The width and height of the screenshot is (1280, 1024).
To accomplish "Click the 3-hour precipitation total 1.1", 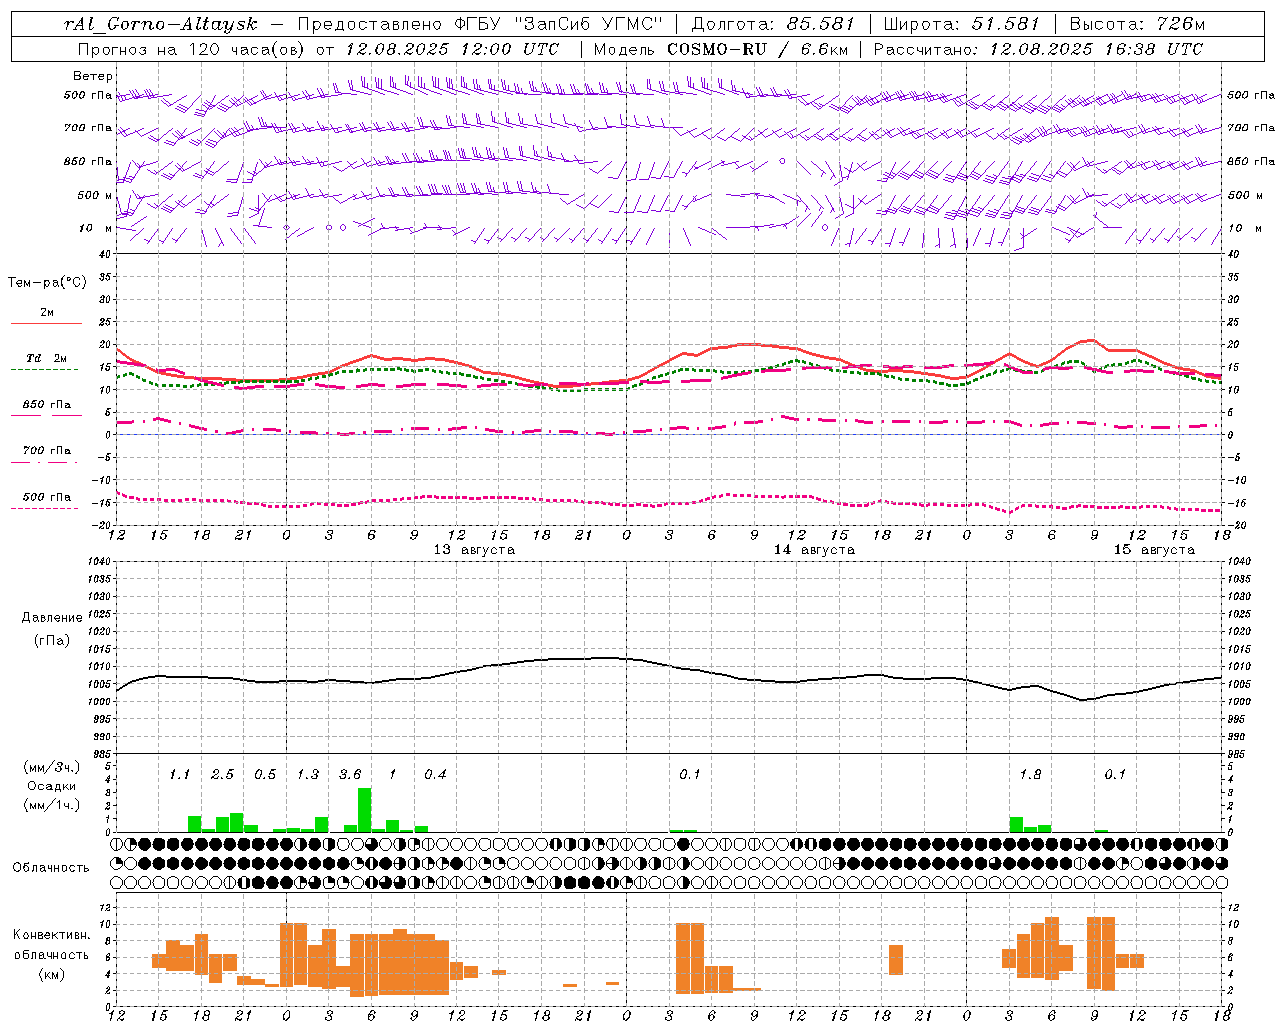I will point(179,775).
